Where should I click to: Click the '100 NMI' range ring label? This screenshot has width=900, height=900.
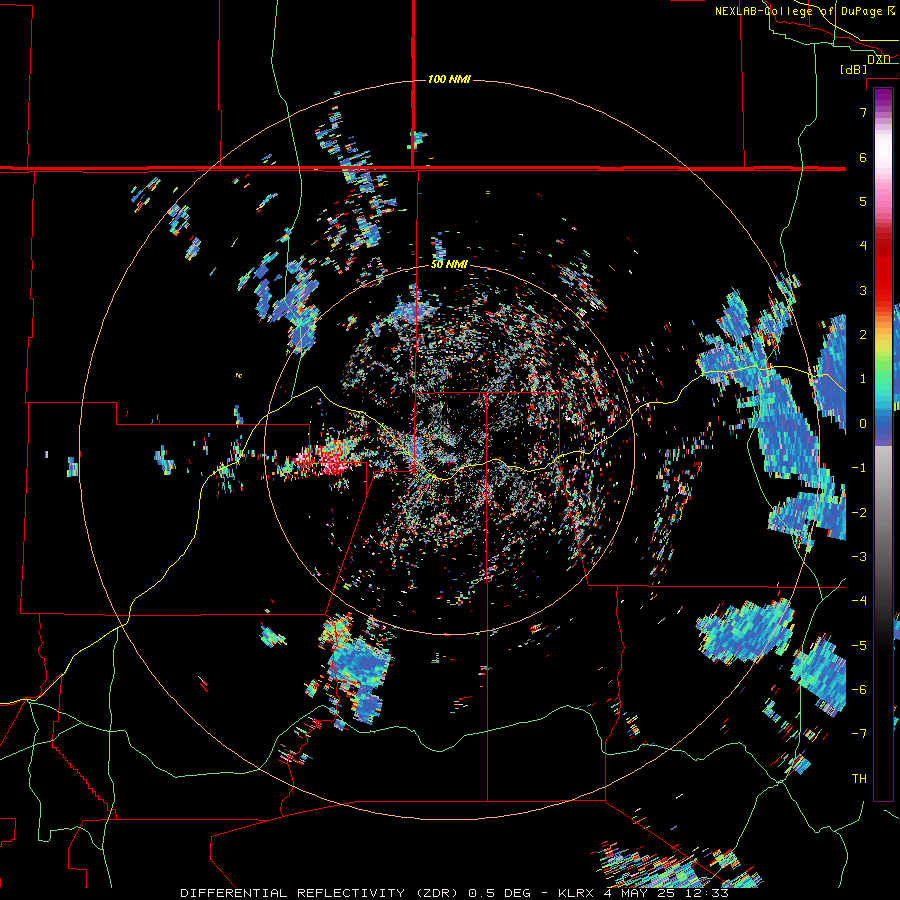(x=449, y=79)
